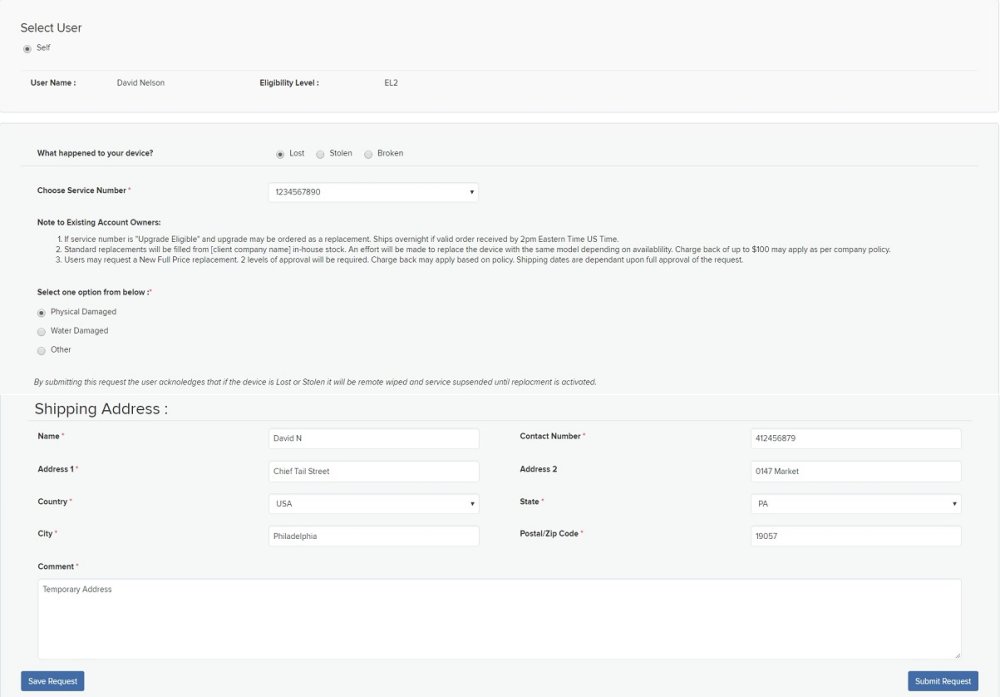Focus the Contact Number field

point(855,438)
